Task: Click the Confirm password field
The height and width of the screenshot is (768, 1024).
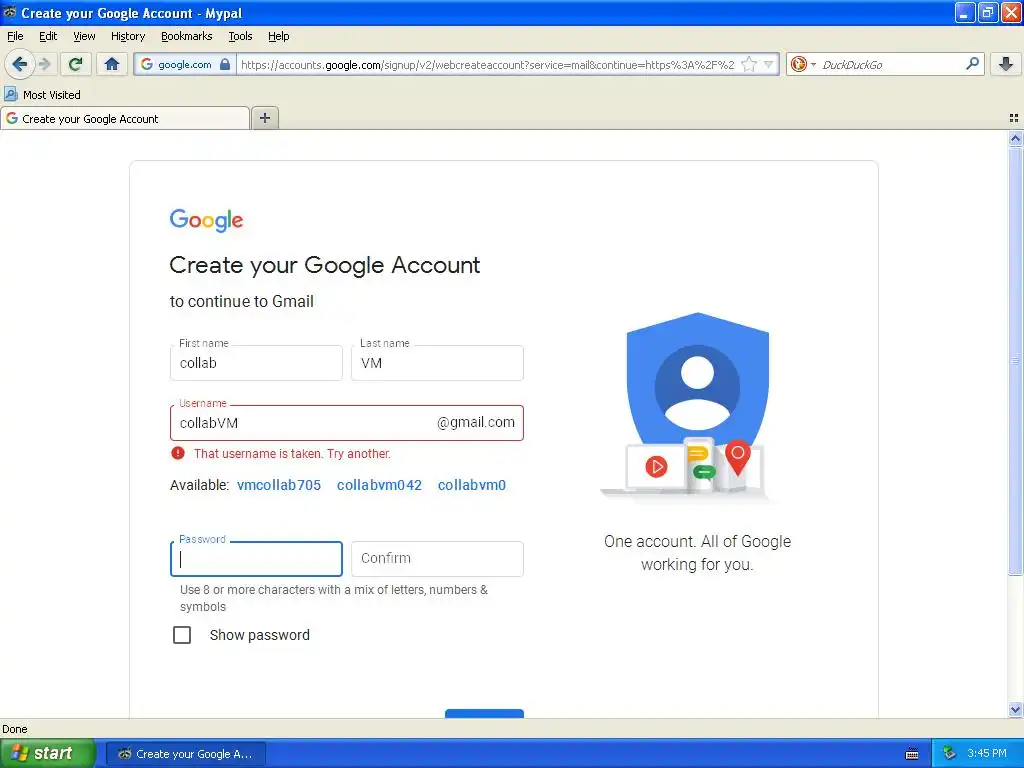Action: 437,559
